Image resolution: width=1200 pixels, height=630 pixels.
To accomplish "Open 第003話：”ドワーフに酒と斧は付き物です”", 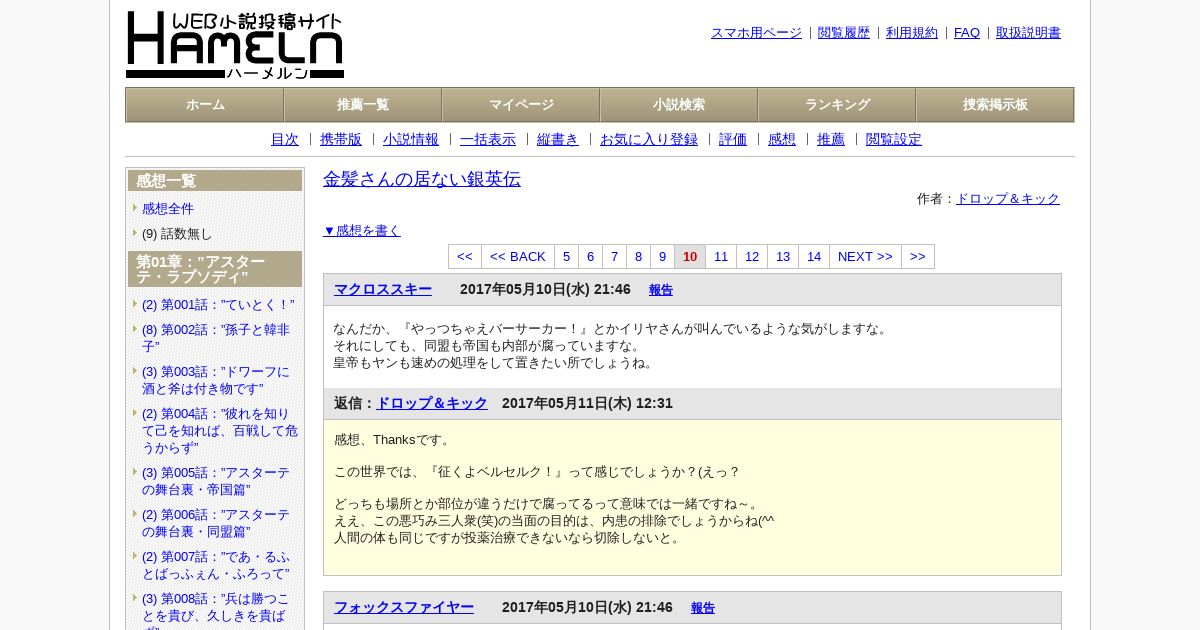I will tap(216, 380).
